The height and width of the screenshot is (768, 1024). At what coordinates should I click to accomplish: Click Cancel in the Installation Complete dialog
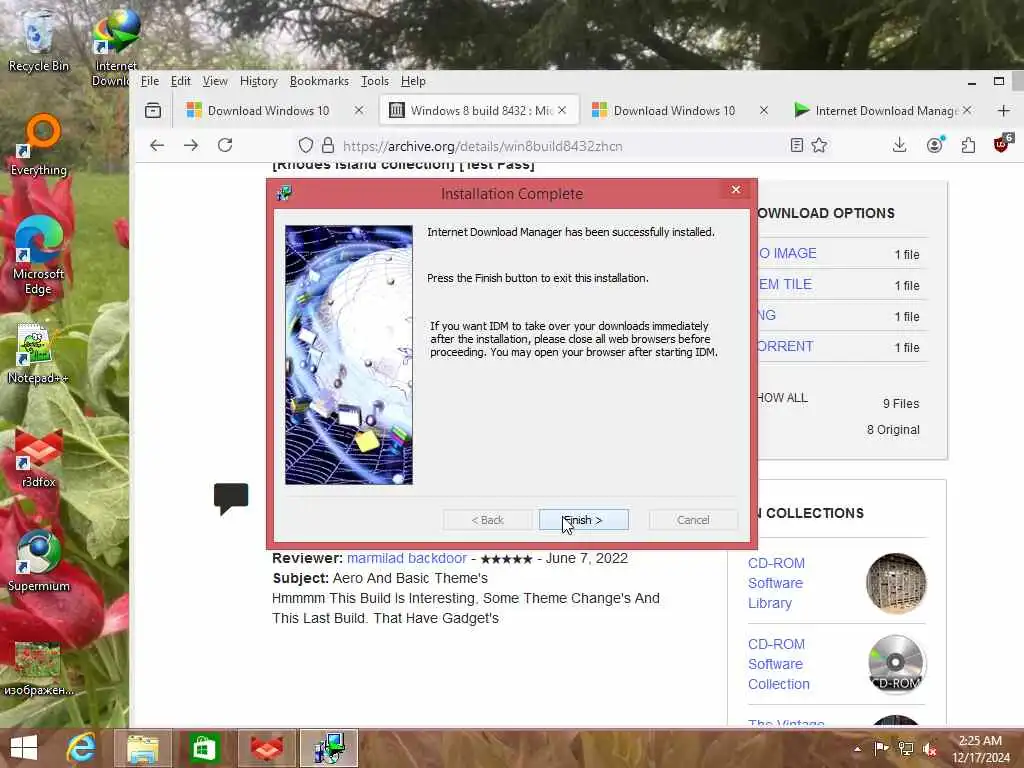click(x=693, y=520)
